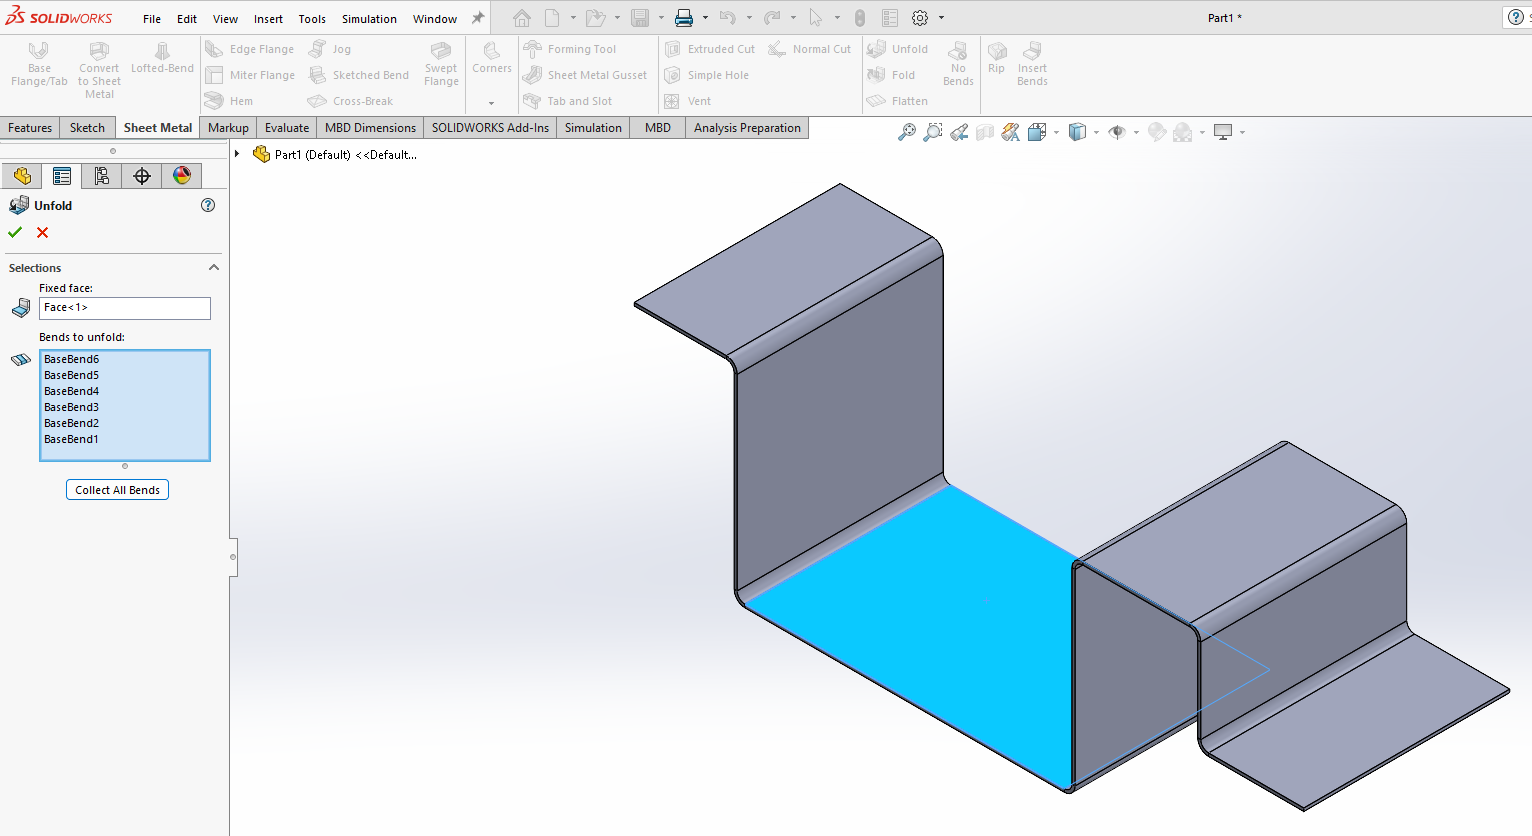Screen dimensions: 1532x836
Task: Open Unfold help question mark
Action: tap(208, 205)
